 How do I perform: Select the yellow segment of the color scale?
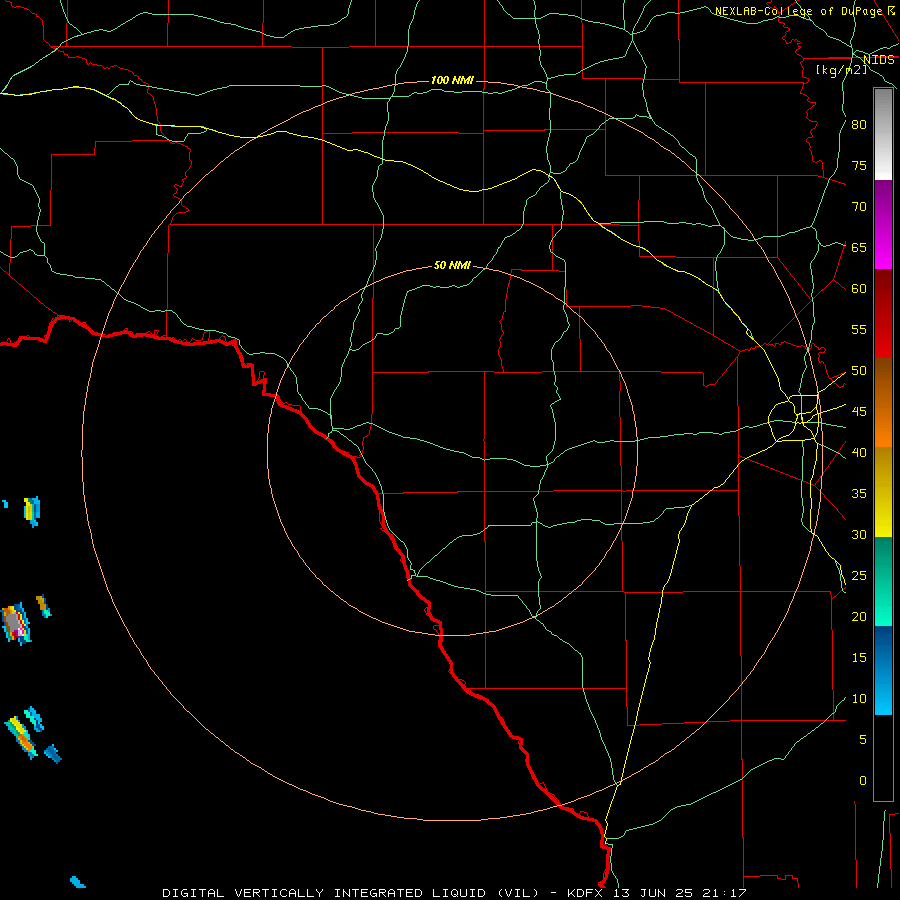pos(883,492)
